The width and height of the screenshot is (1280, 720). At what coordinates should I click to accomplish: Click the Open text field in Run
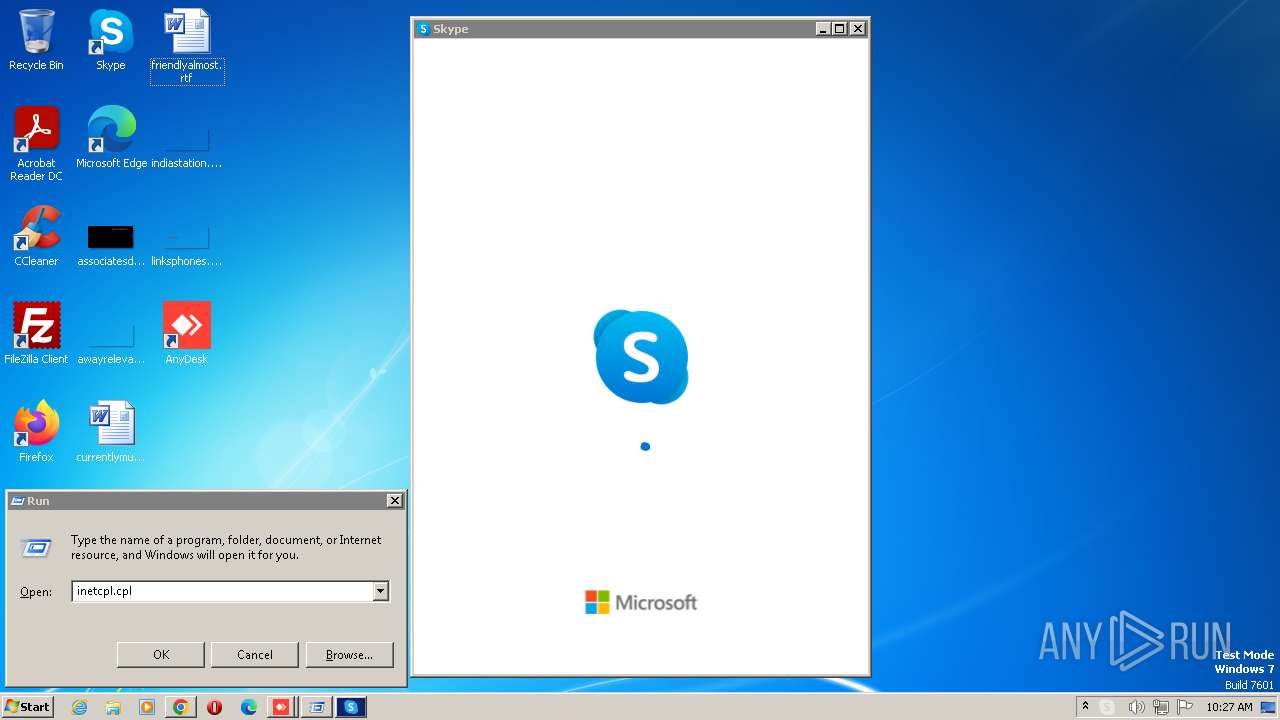pyautogui.click(x=222, y=591)
